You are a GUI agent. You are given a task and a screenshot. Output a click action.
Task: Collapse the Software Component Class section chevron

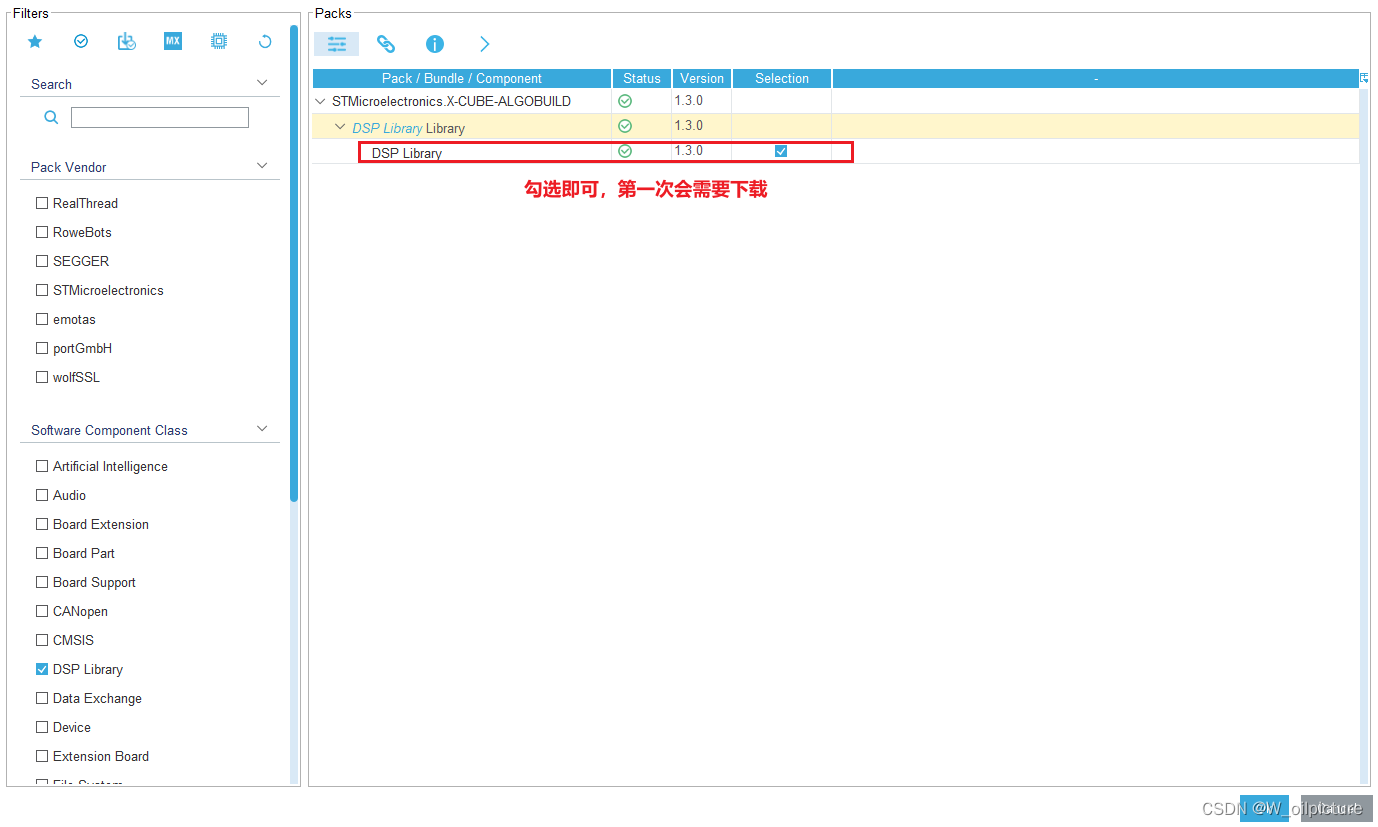click(262, 429)
